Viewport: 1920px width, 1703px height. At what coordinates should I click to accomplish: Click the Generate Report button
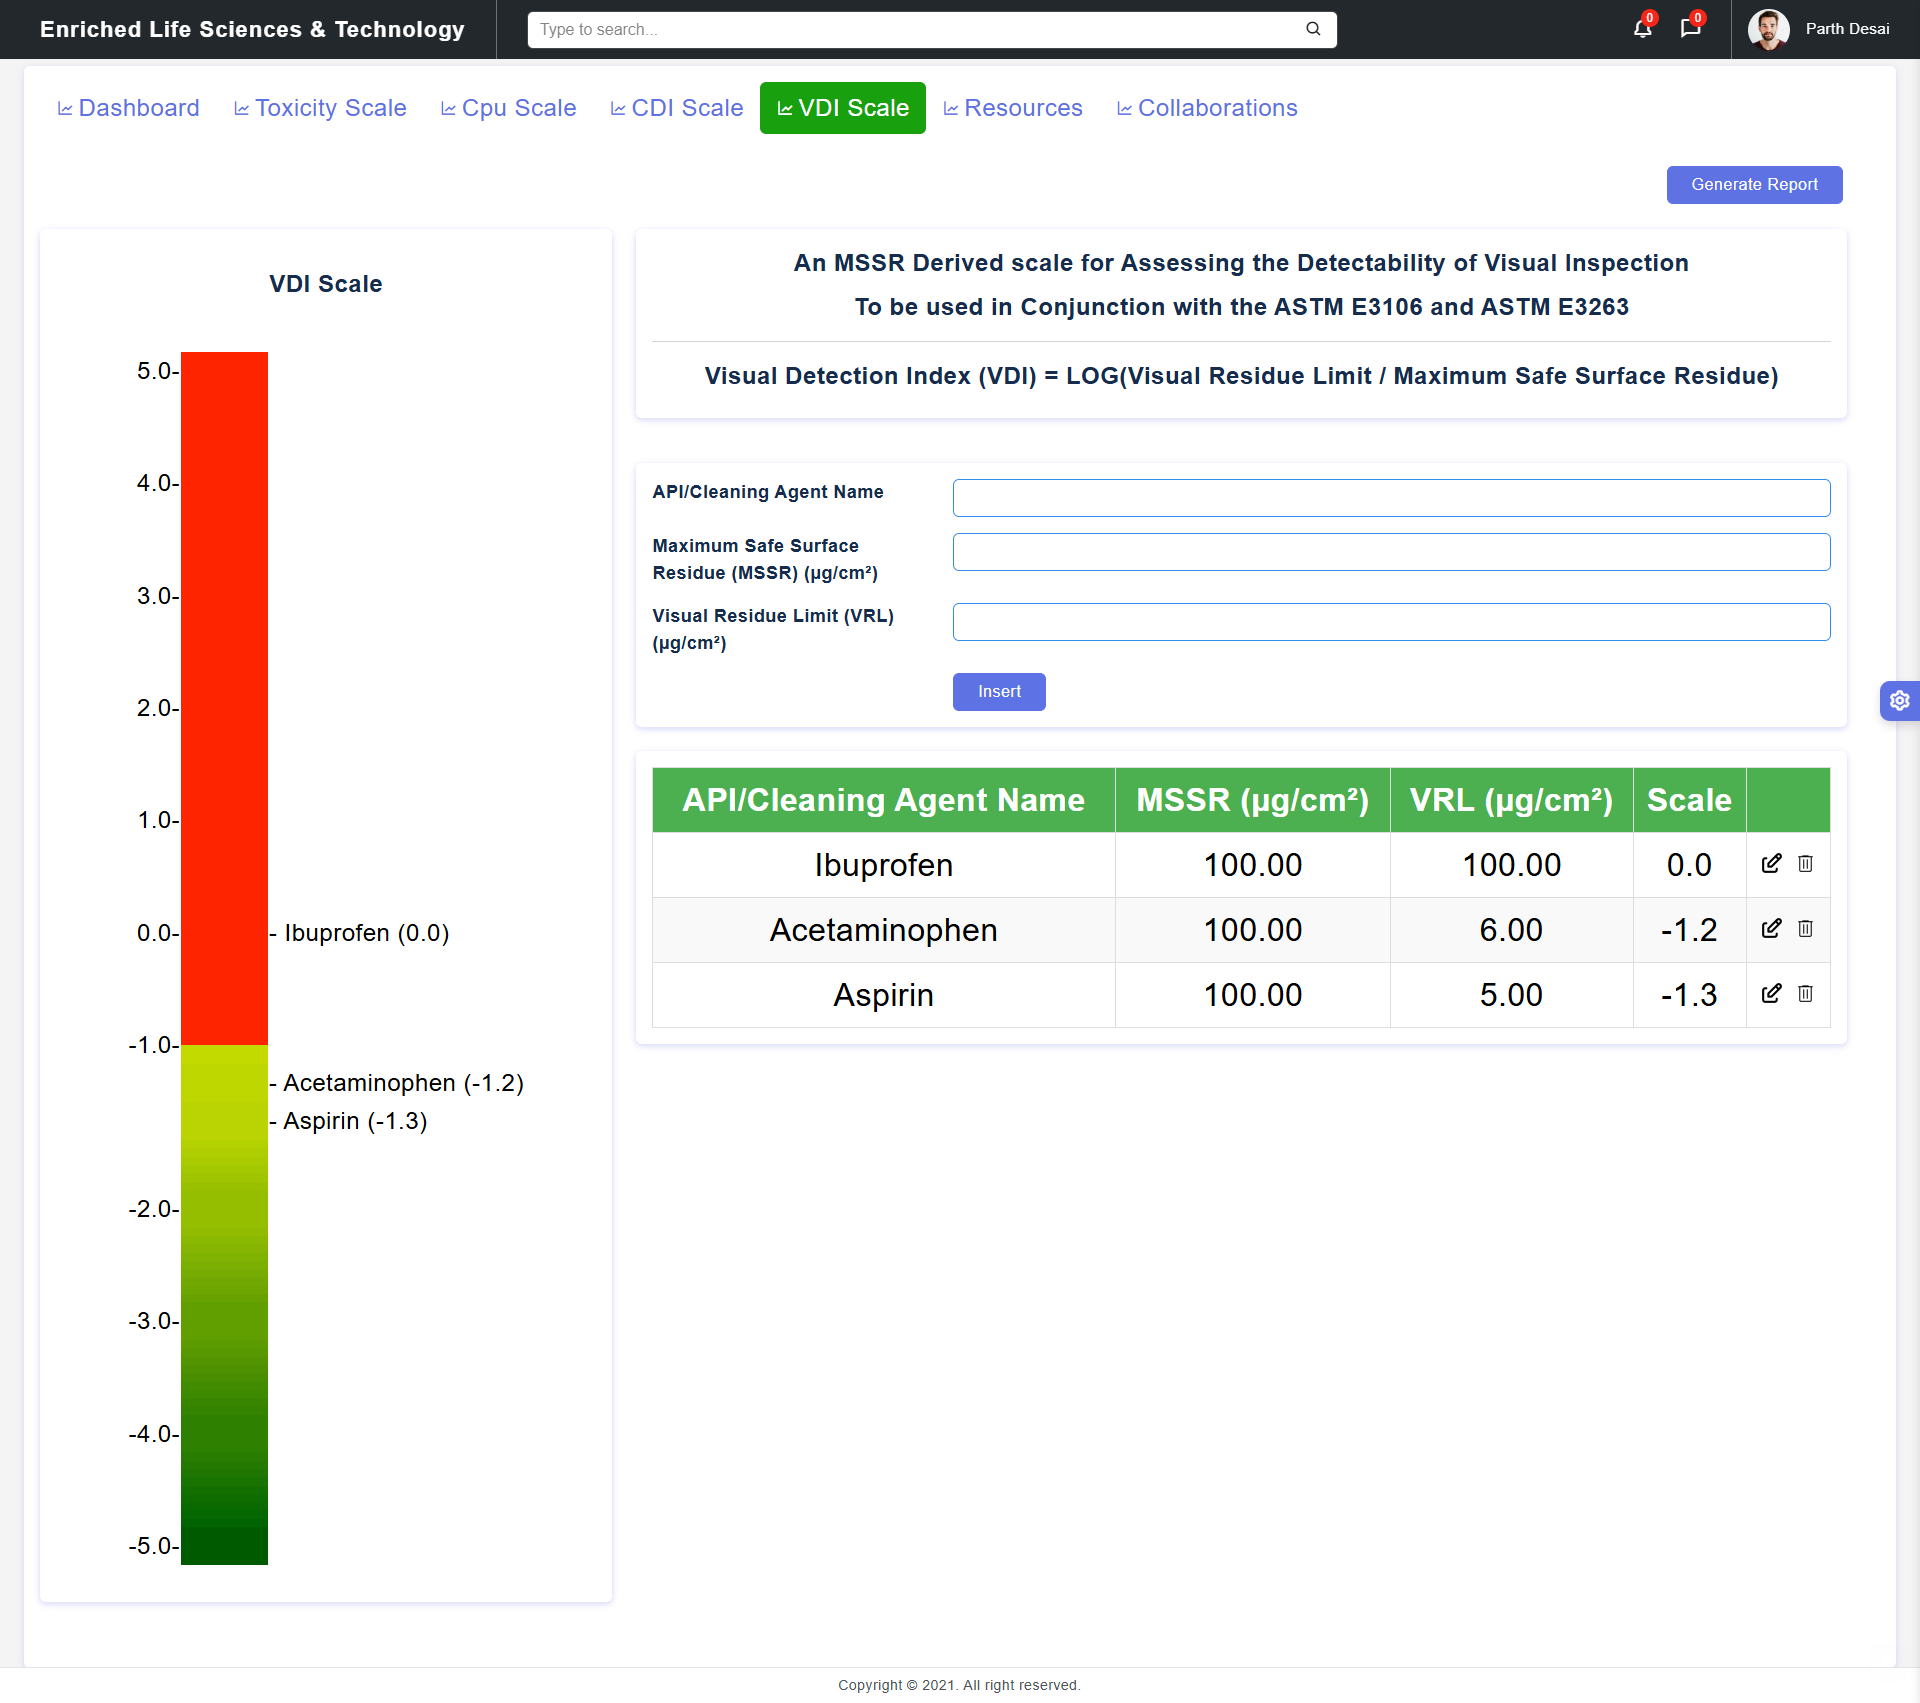[1754, 185]
